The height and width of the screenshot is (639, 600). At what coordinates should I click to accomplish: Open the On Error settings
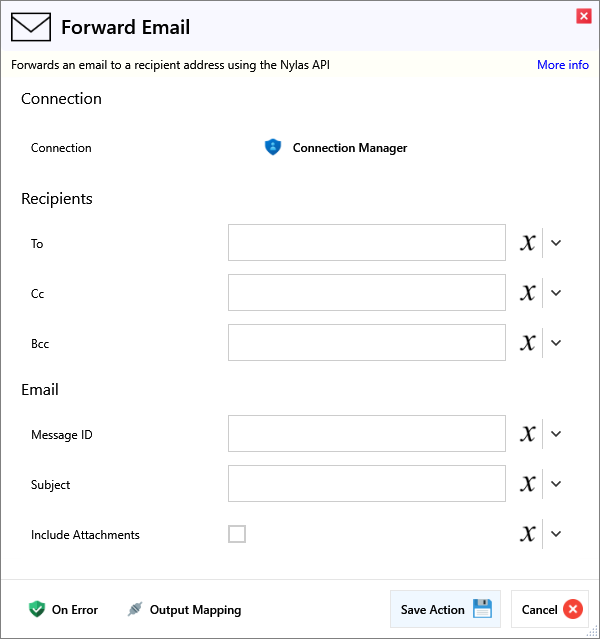point(63,609)
